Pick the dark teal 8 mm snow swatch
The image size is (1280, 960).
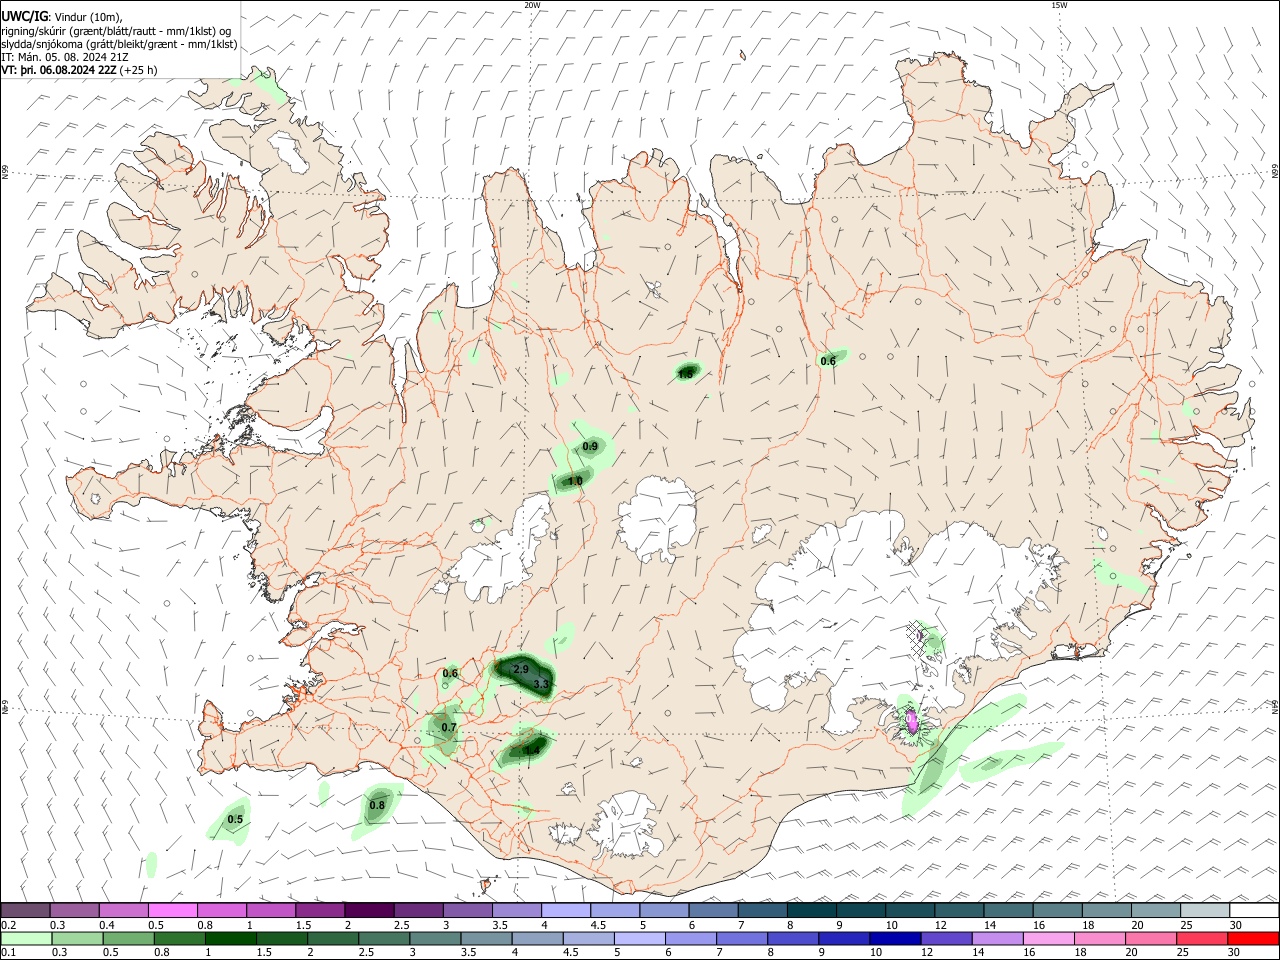pos(812,911)
